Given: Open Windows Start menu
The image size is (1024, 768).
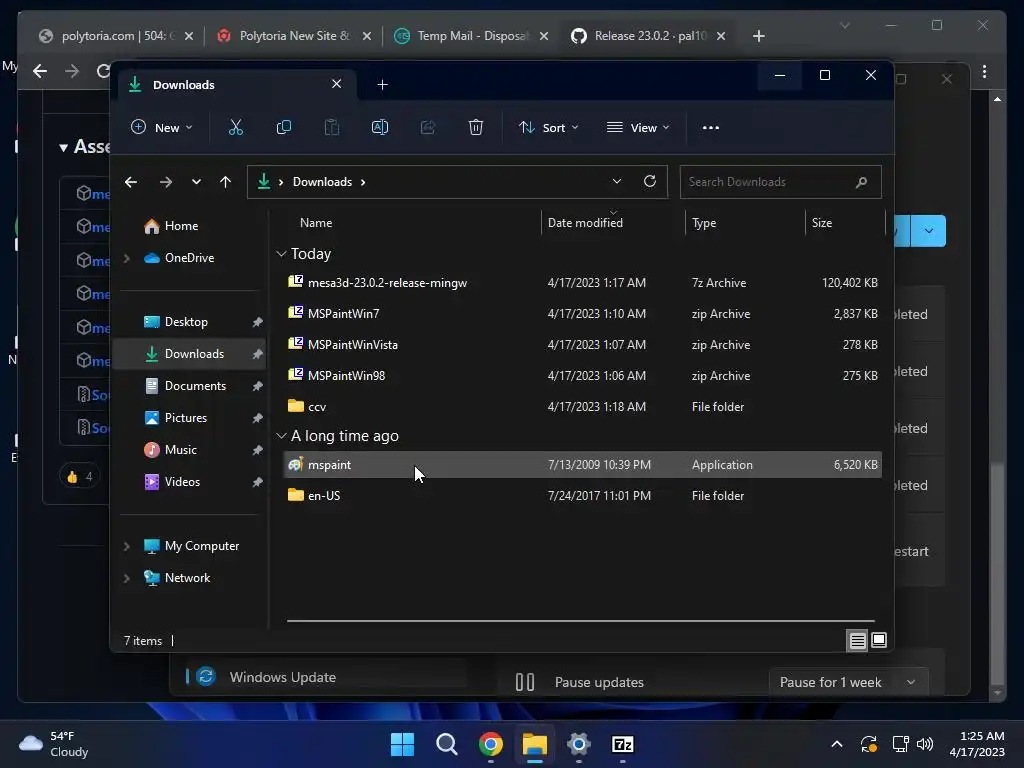Looking at the screenshot, I should click(x=402, y=744).
